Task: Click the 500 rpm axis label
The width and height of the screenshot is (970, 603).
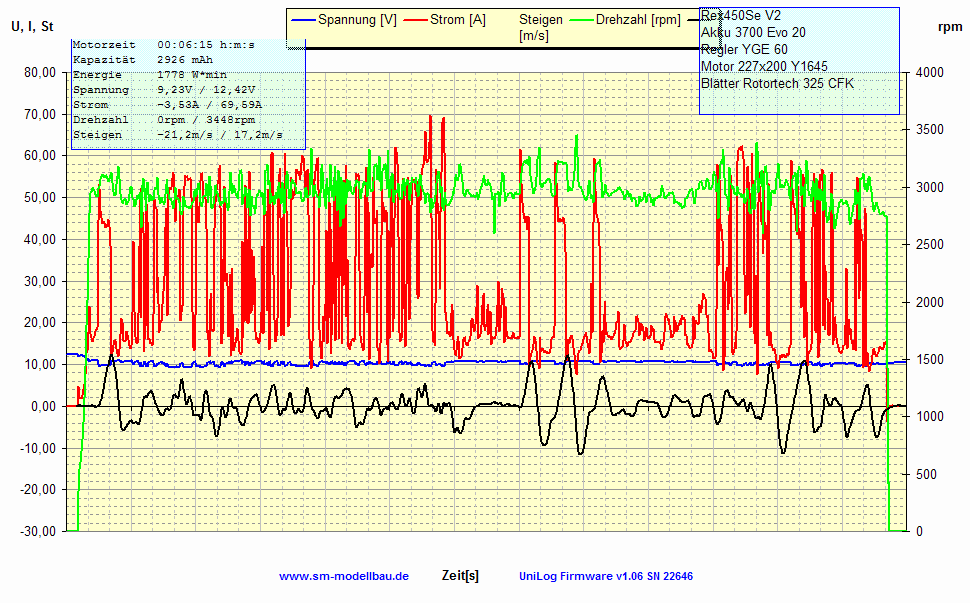Action: (926, 474)
